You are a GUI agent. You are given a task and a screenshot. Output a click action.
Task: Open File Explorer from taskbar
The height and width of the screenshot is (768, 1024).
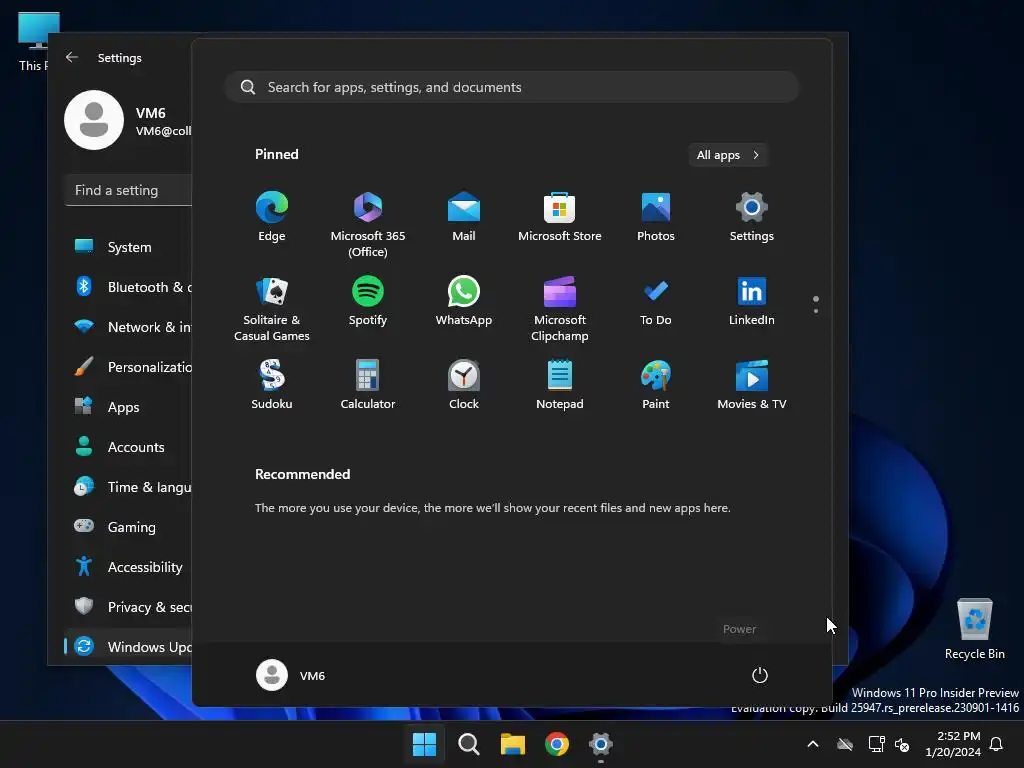coord(513,744)
